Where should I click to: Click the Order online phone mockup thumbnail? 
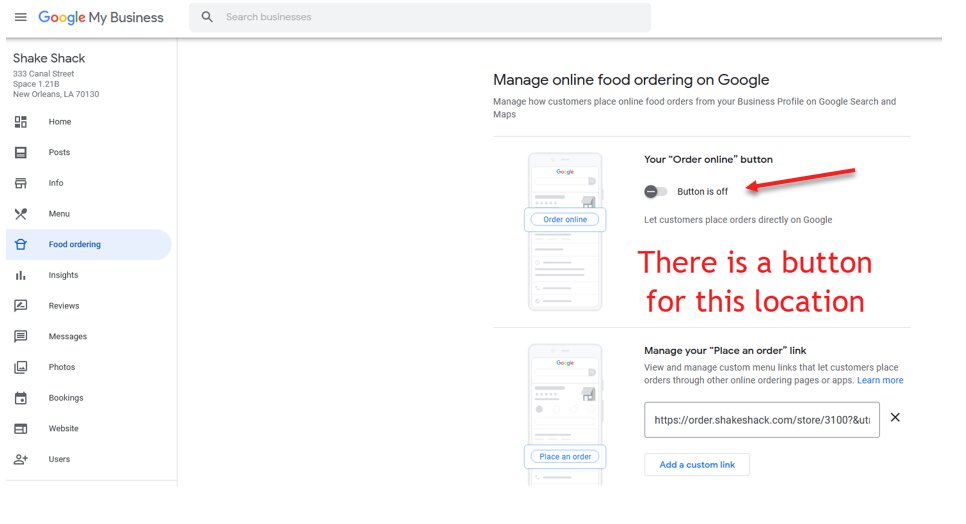(x=565, y=232)
